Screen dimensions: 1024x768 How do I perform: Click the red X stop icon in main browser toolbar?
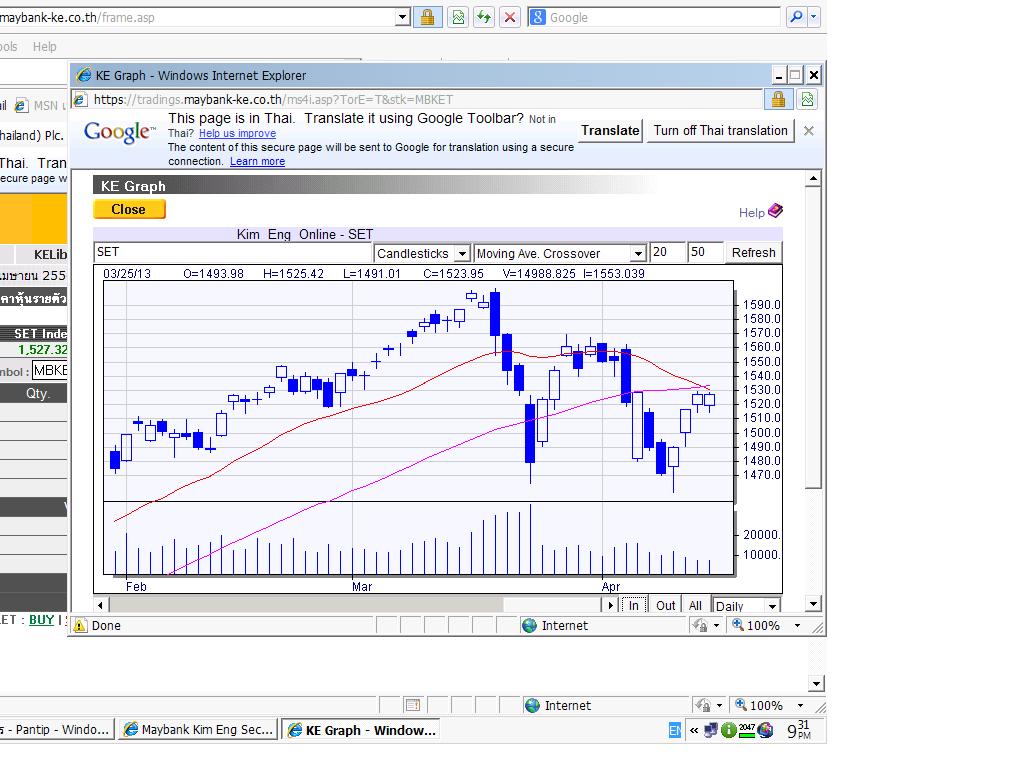[x=510, y=17]
